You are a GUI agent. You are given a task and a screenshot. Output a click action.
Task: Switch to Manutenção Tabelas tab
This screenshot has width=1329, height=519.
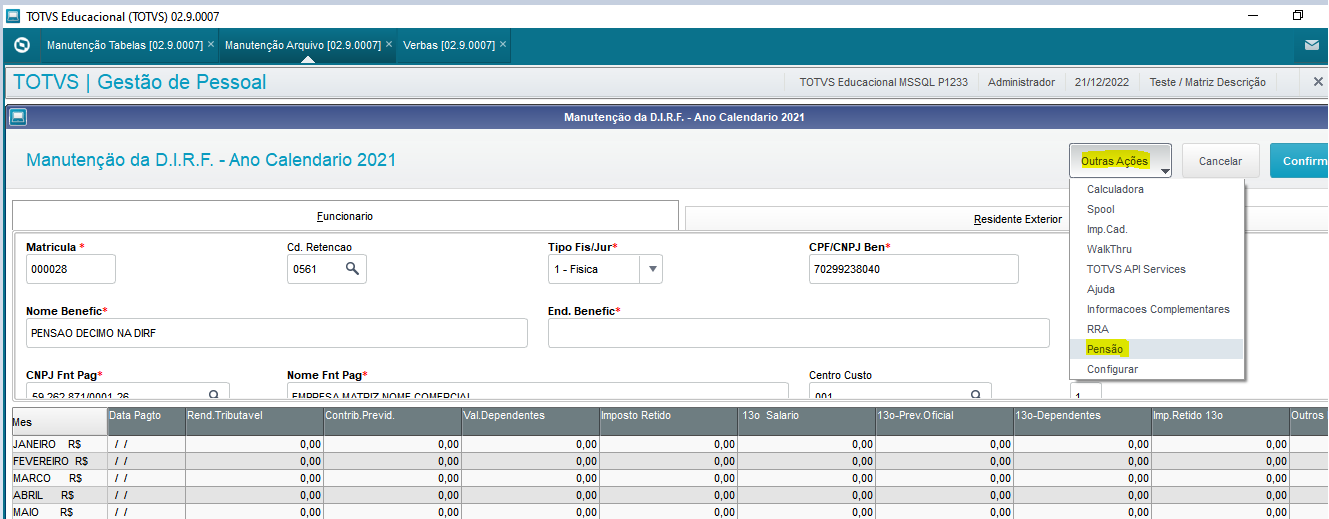pyautogui.click(x=125, y=45)
